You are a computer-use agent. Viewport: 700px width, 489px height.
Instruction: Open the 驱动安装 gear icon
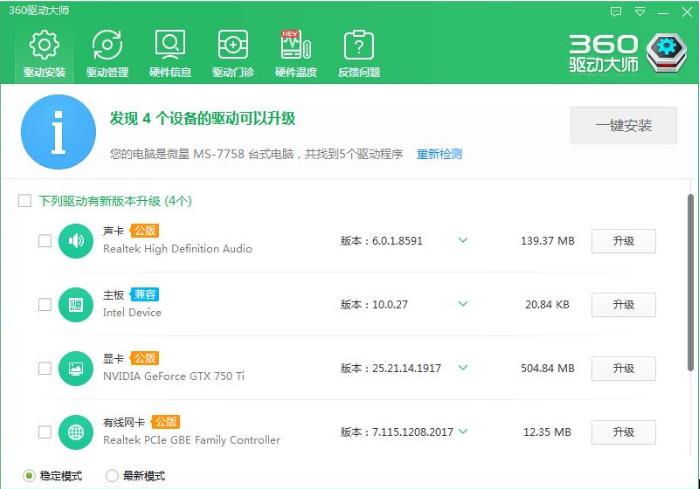click(x=44, y=46)
